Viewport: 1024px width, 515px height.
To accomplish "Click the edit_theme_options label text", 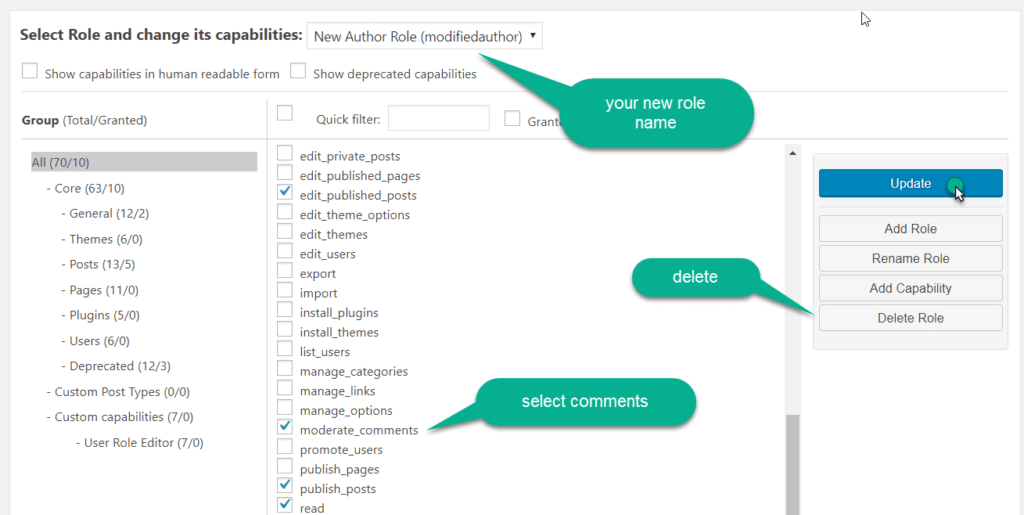I will point(355,215).
